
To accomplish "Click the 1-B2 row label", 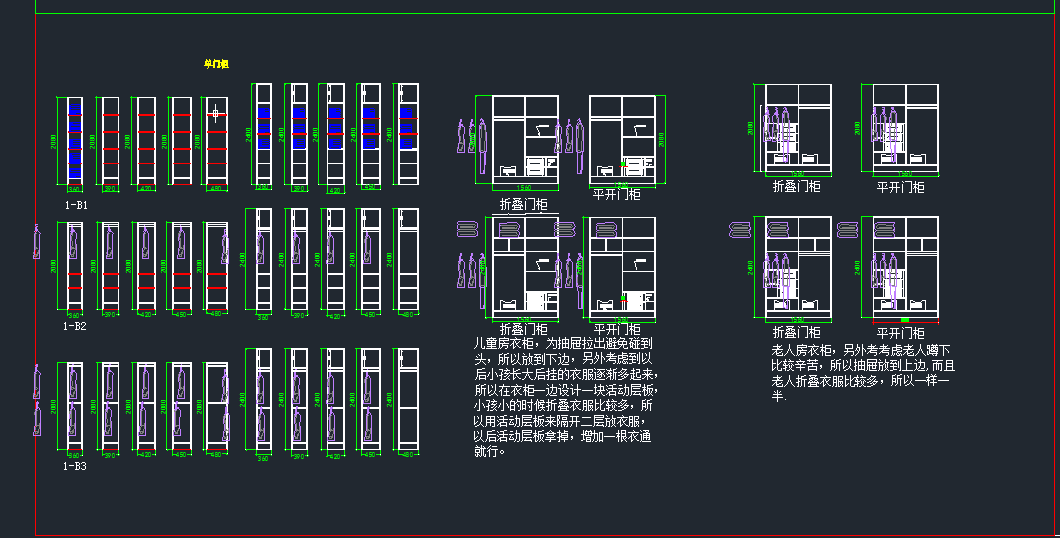I will 75,326.
